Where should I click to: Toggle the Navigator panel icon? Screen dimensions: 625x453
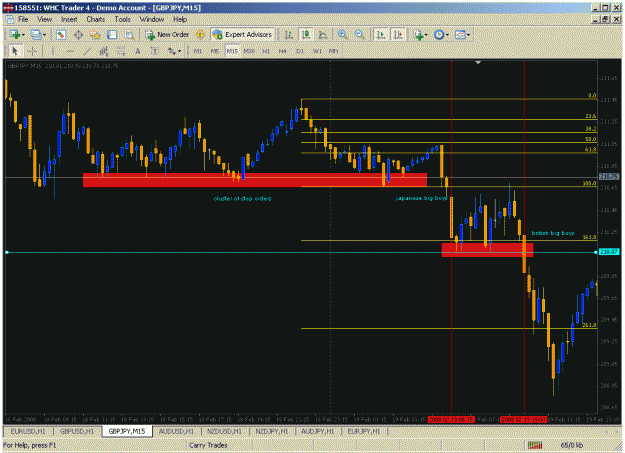(95, 35)
